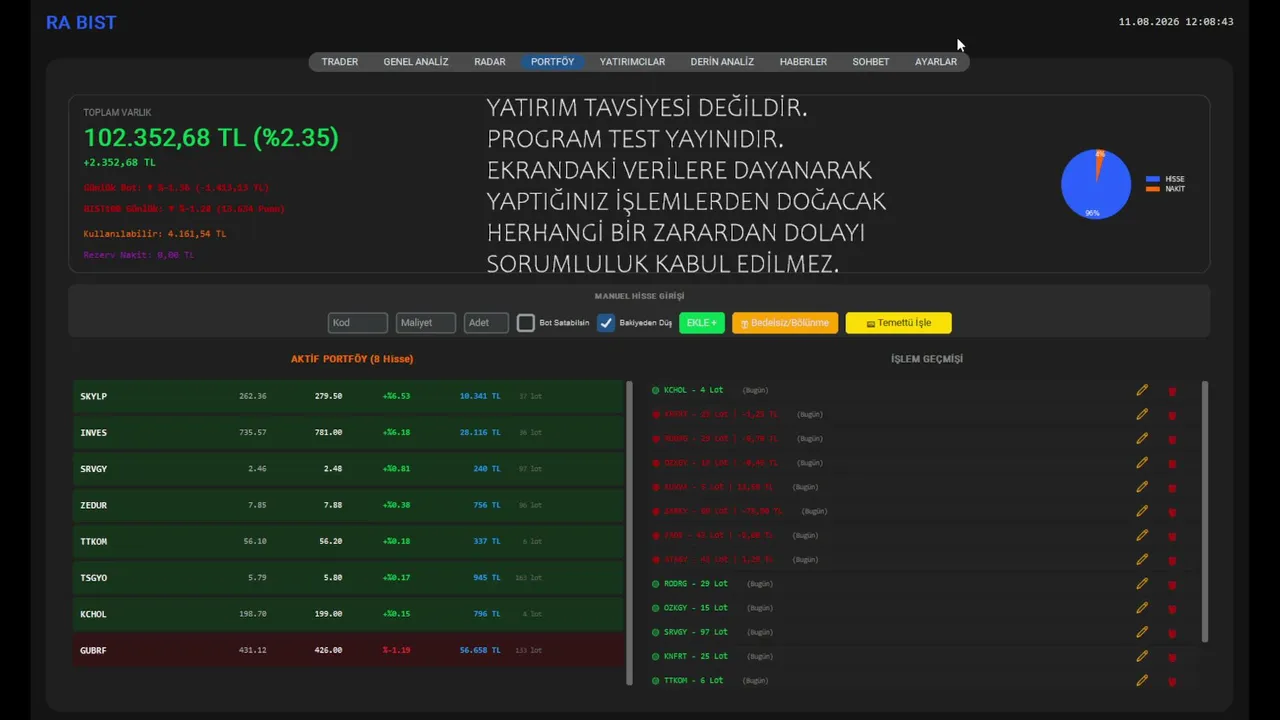Edit the red sell entry showing 11,50 TL
The image size is (1280, 720).
1142,487
